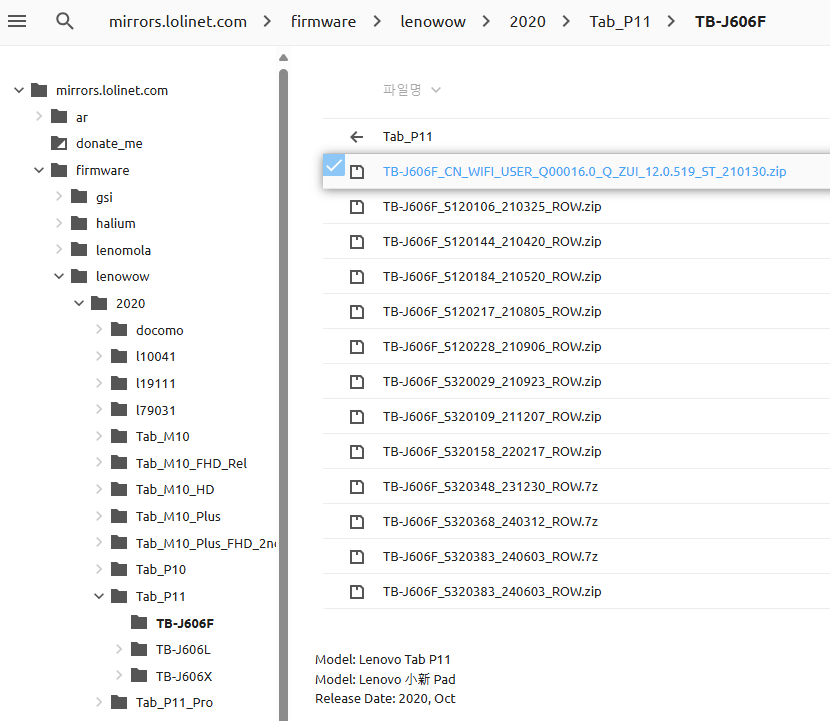This screenshot has height=721, width=830.
Task: Select Tab_M10_FHD_Rel in folder tree
Action: [191, 463]
